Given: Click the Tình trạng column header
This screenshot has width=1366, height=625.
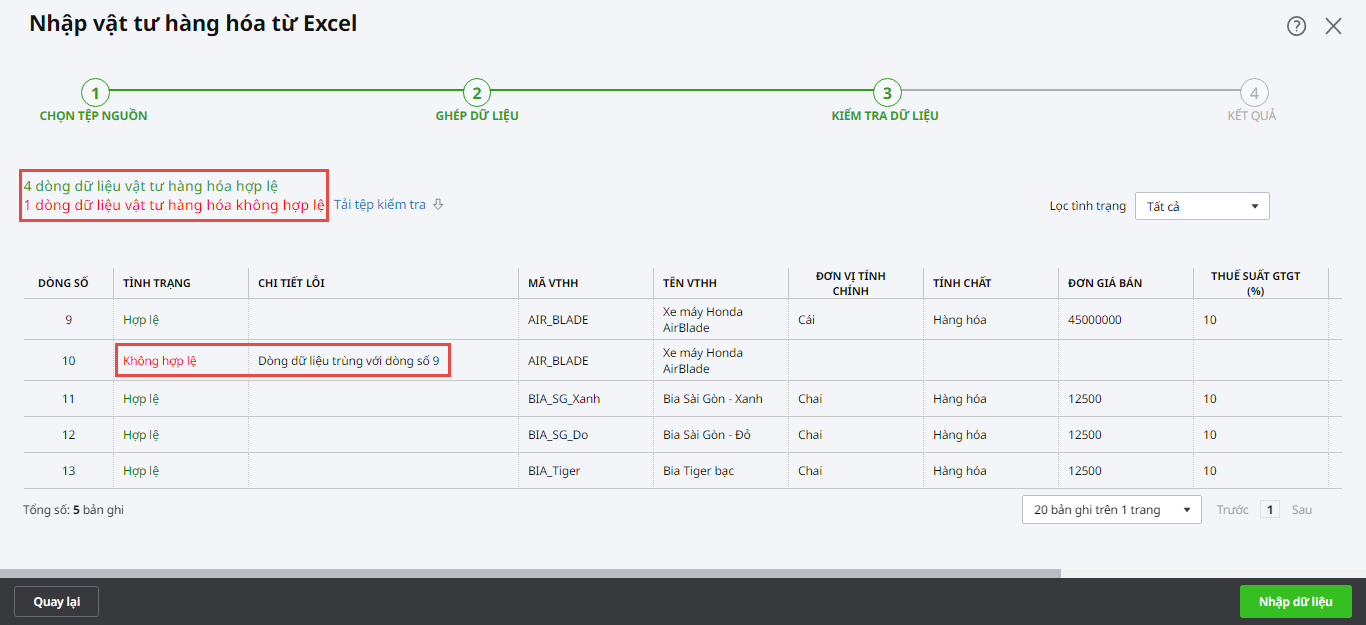Looking at the screenshot, I should pyautogui.click(x=157, y=283).
